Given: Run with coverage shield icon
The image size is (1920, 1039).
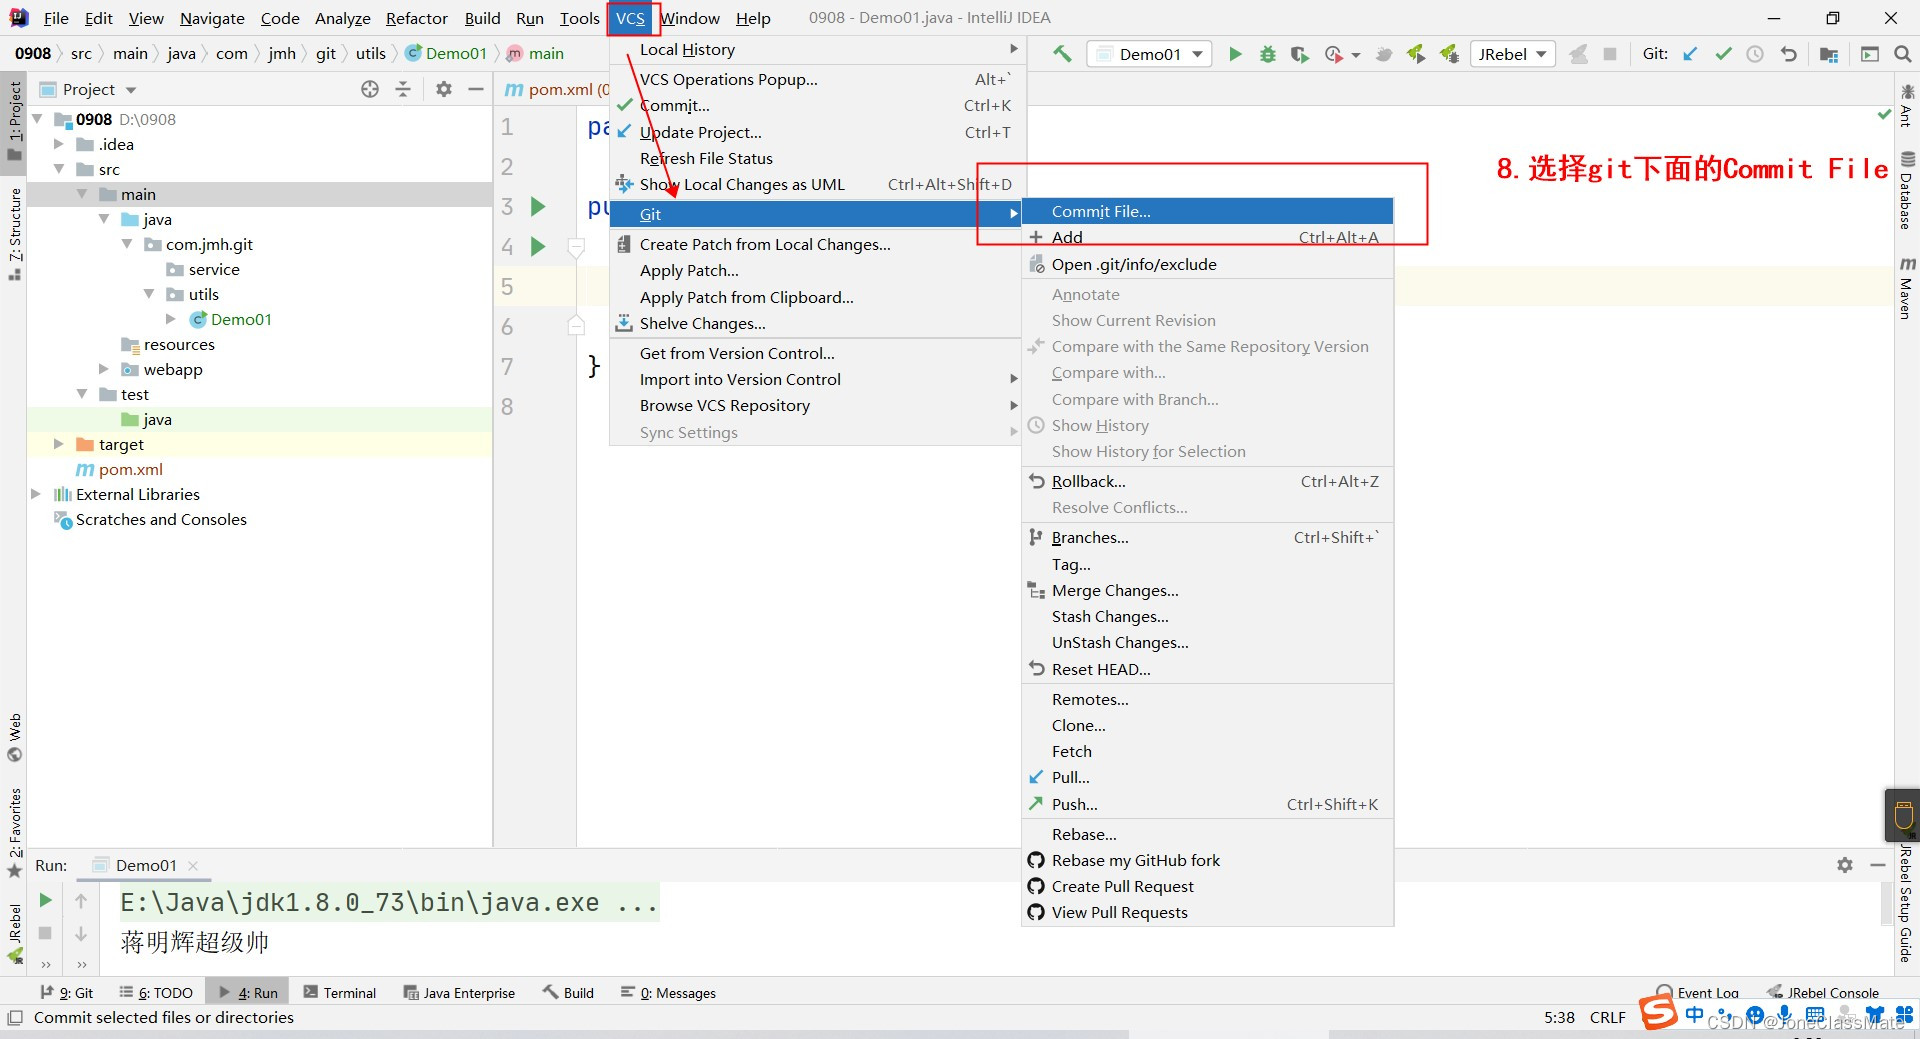Looking at the screenshot, I should 1299,54.
